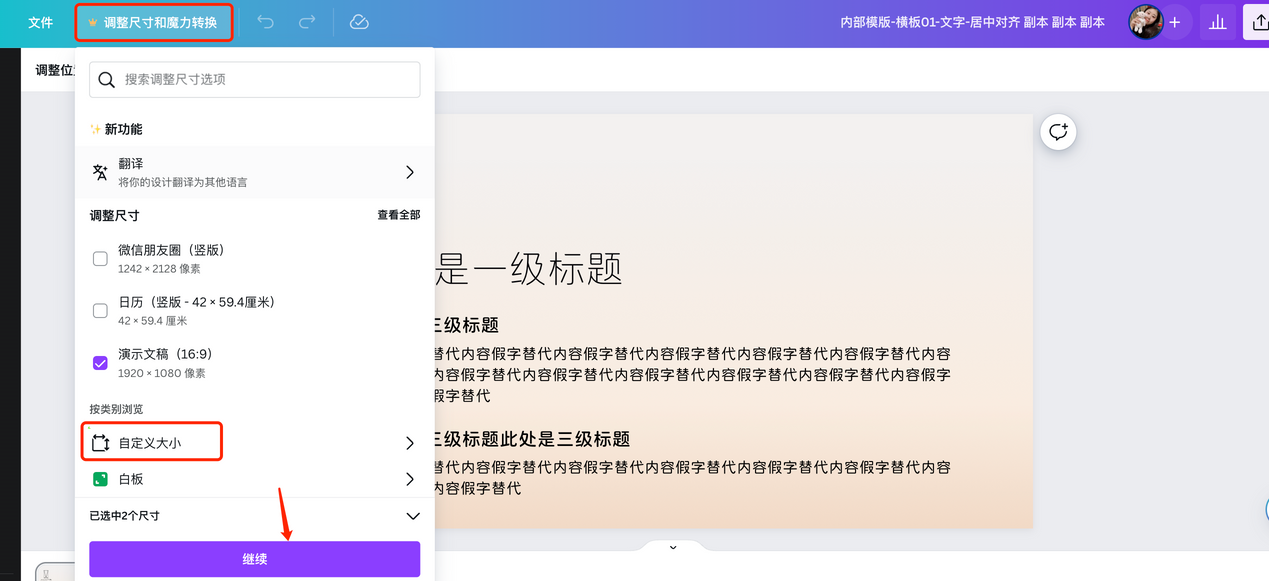1269x581 pixels.
Task: Expand the 白板 chevron
Action: coord(409,479)
